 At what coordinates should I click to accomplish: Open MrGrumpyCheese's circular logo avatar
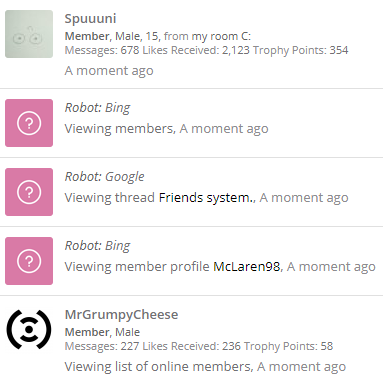pos(29,329)
